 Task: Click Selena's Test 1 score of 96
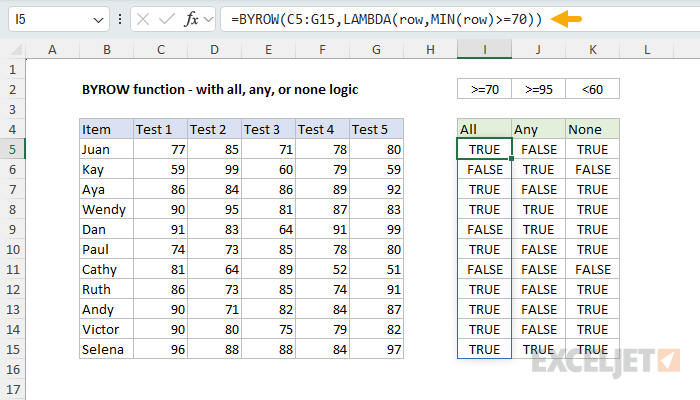(161, 350)
